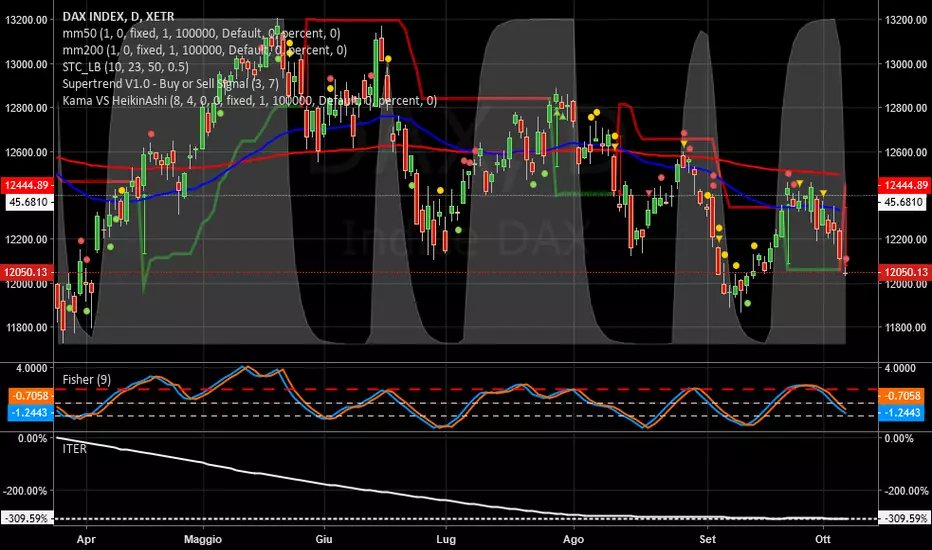Click the Ago label on time axis

click(x=574, y=539)
